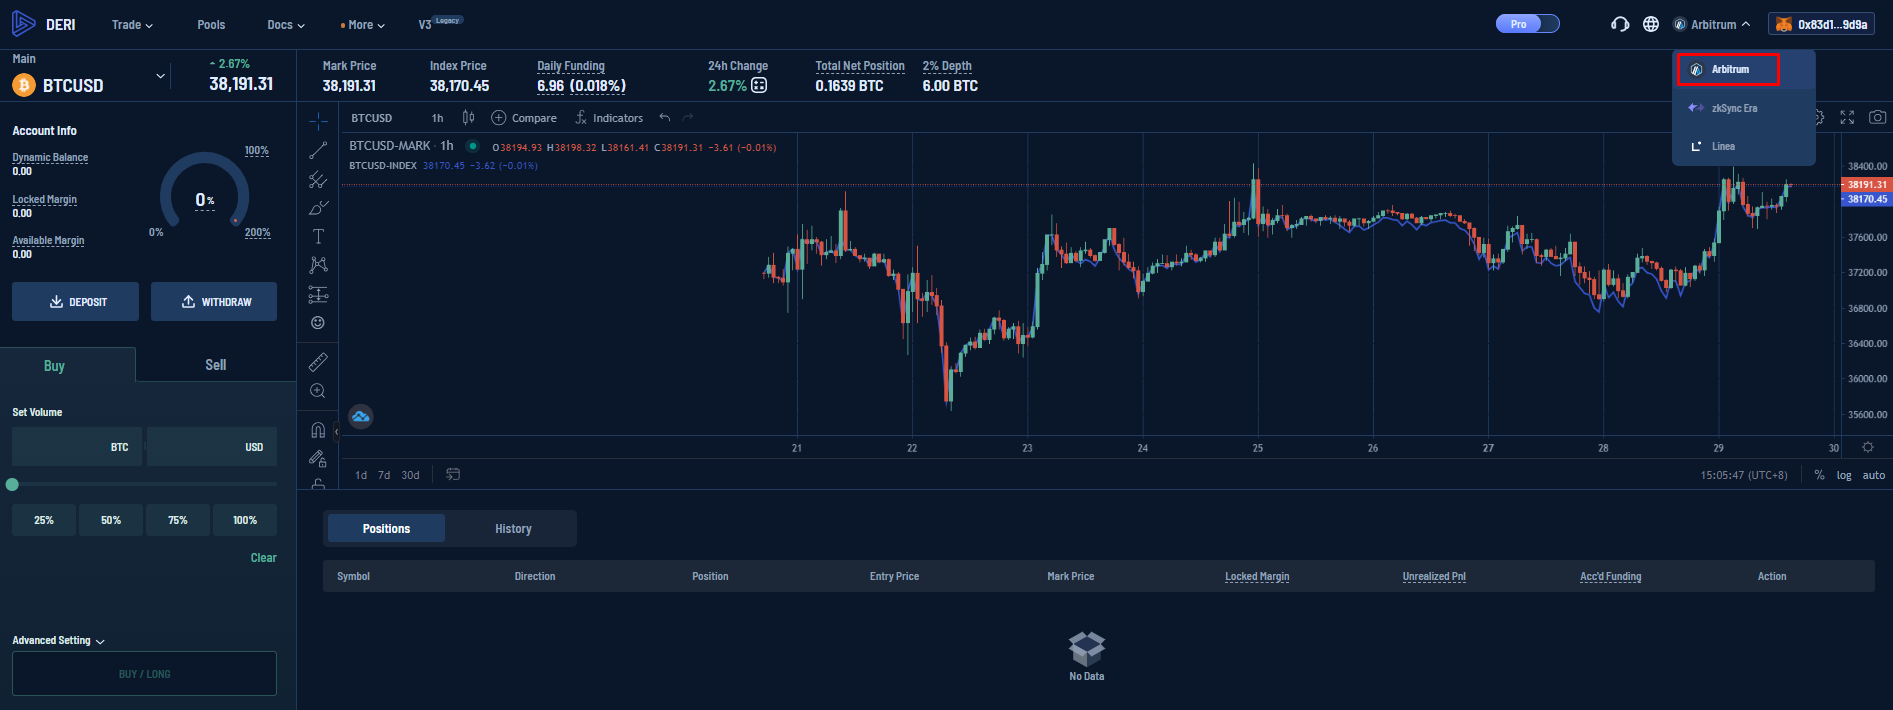Select the ruler measure tool

318,362
